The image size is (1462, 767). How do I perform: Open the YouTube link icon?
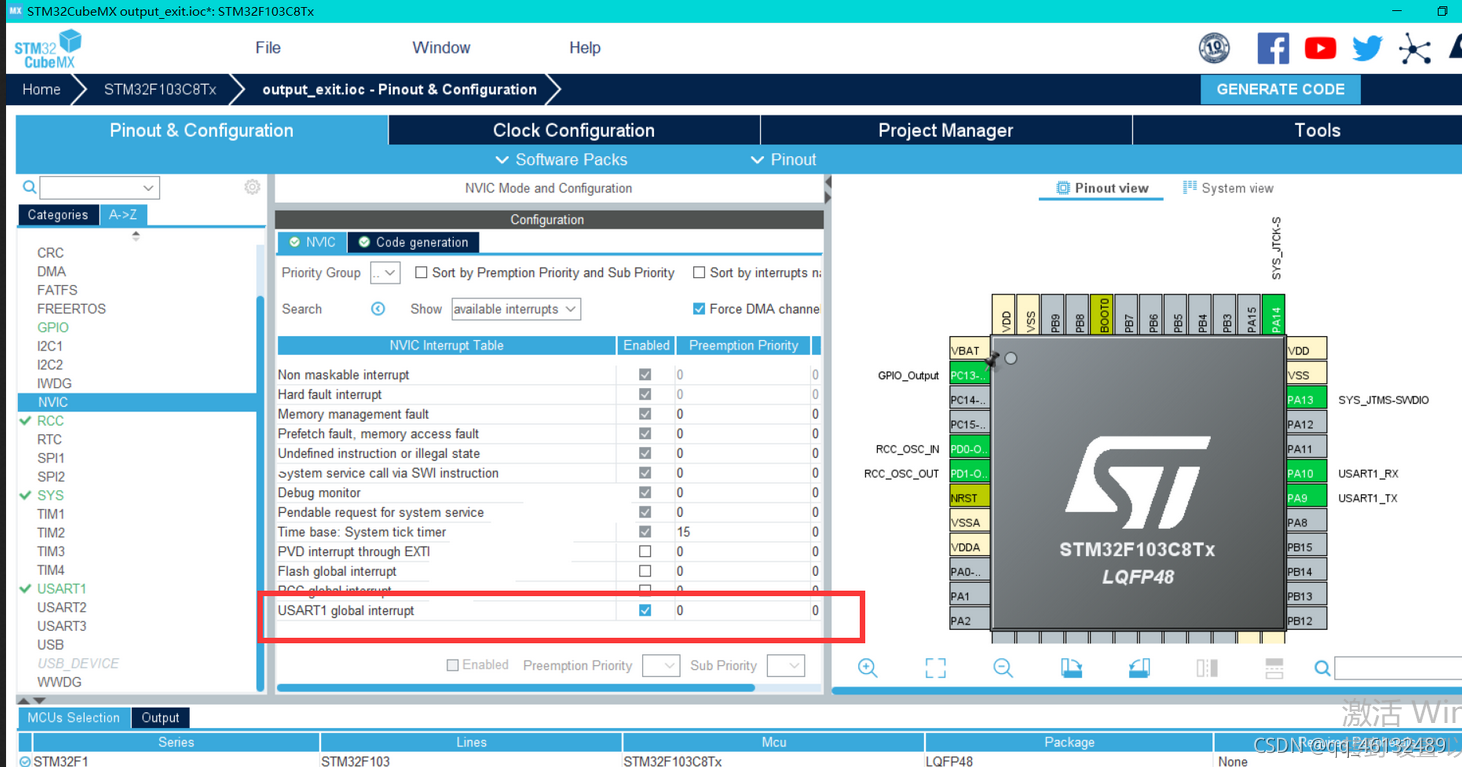[x=1320, y=48]
